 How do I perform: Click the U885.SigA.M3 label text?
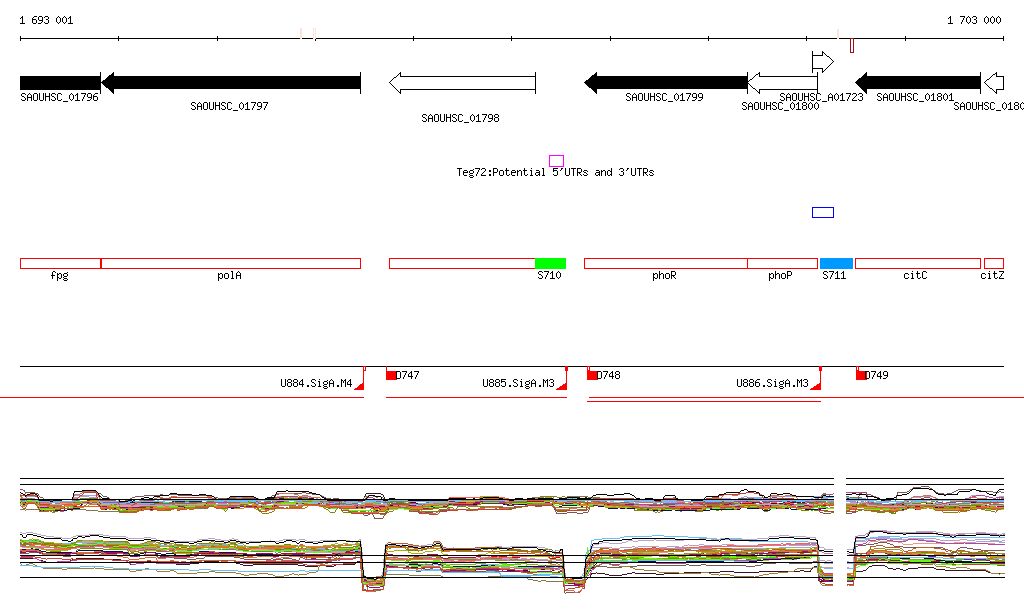point(519,383)
